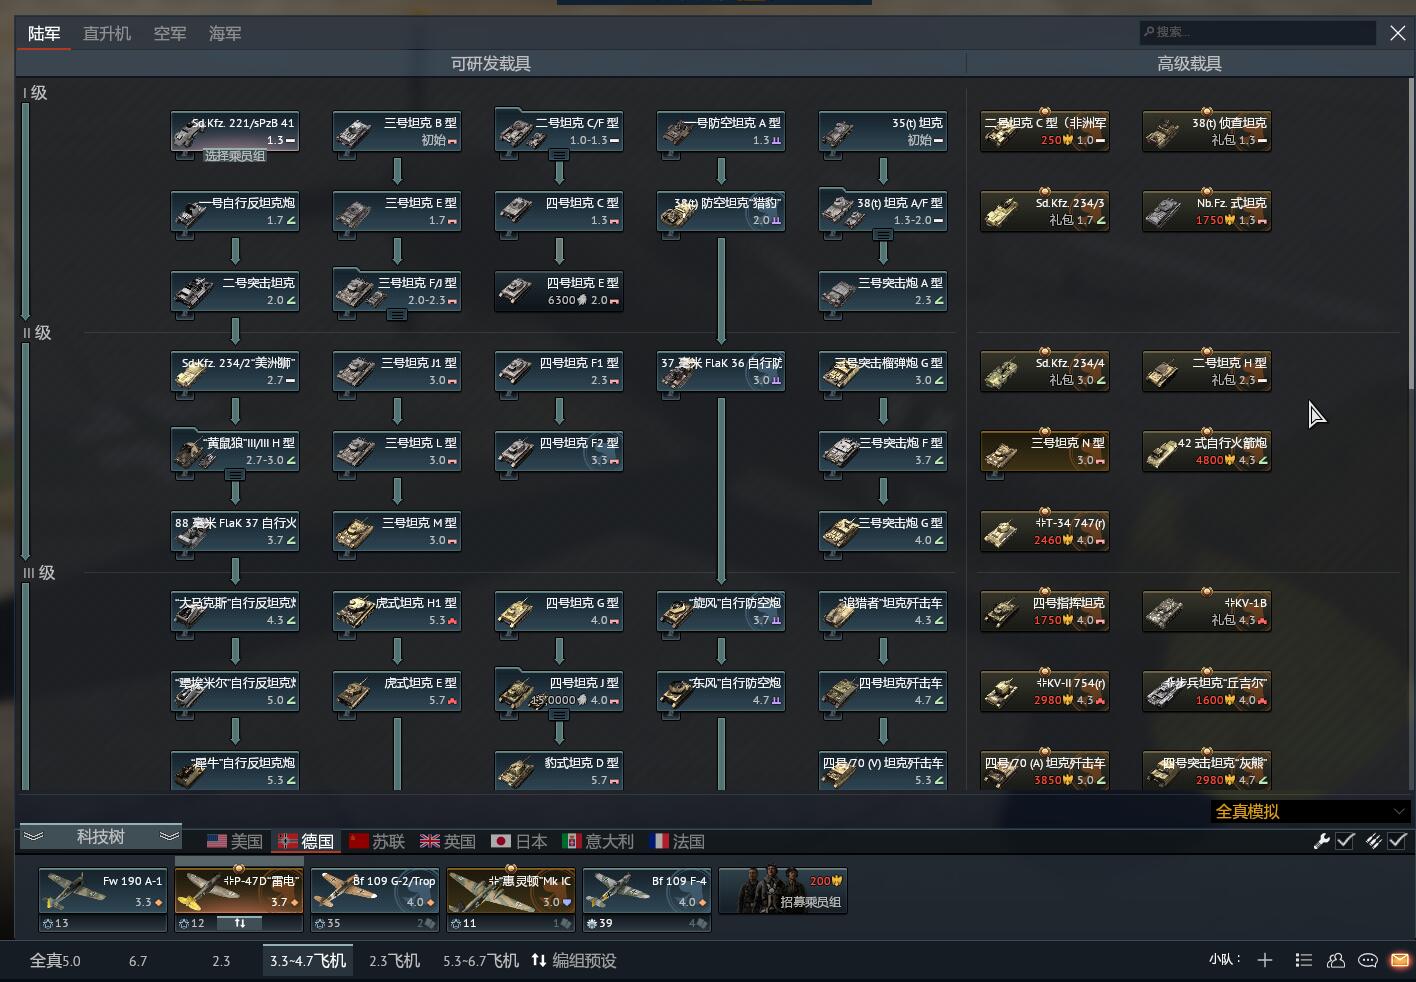The width and height of the screenshot is (1416, 982).
Task: Select the 三号坦克 M 型 vehicle card
Action: (x=397, y=531)
